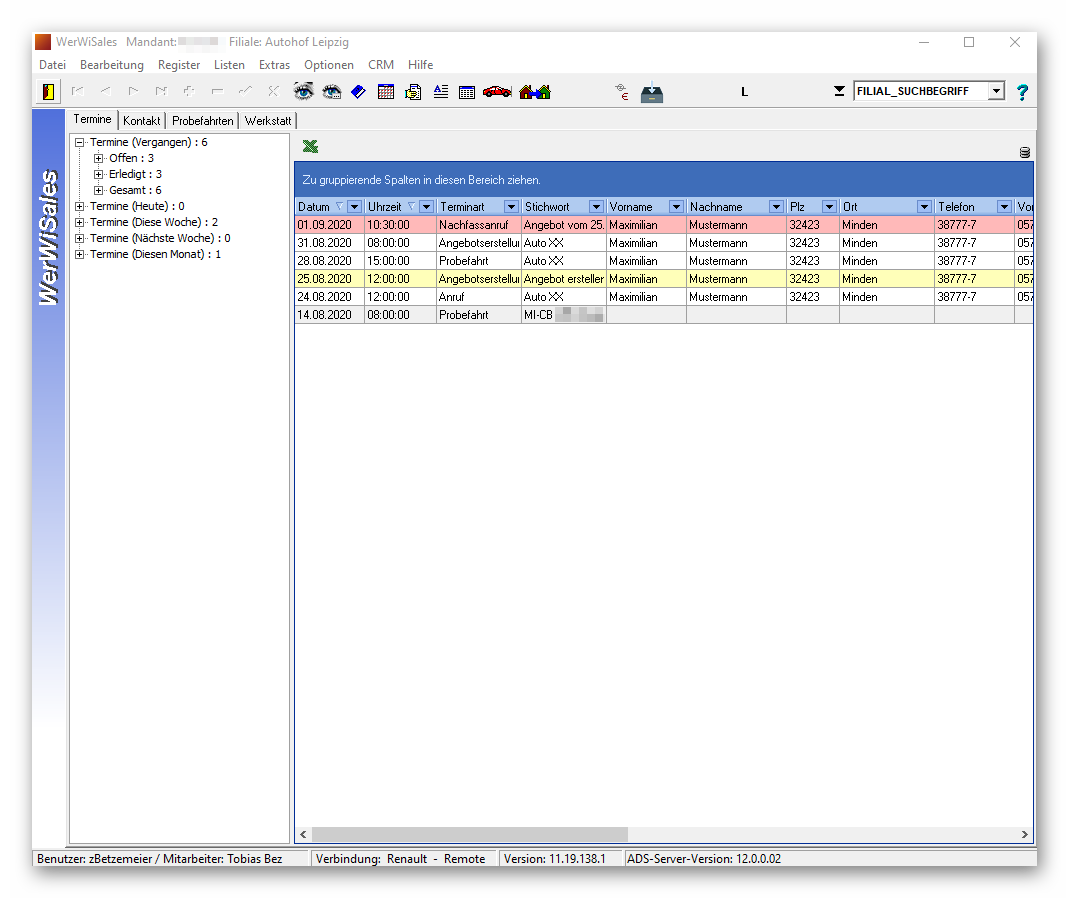
Task: Click the first blue eye view icon
Action: [303, 91]
